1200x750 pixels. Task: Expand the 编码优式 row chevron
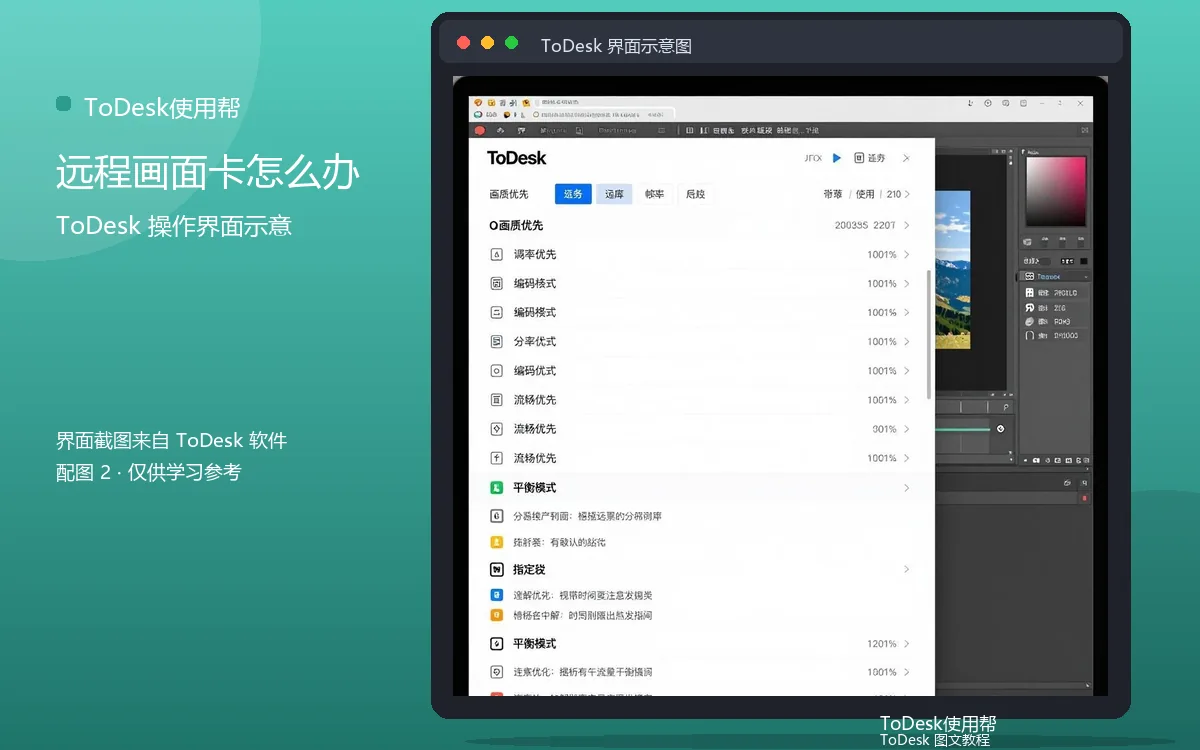point(907,371)
